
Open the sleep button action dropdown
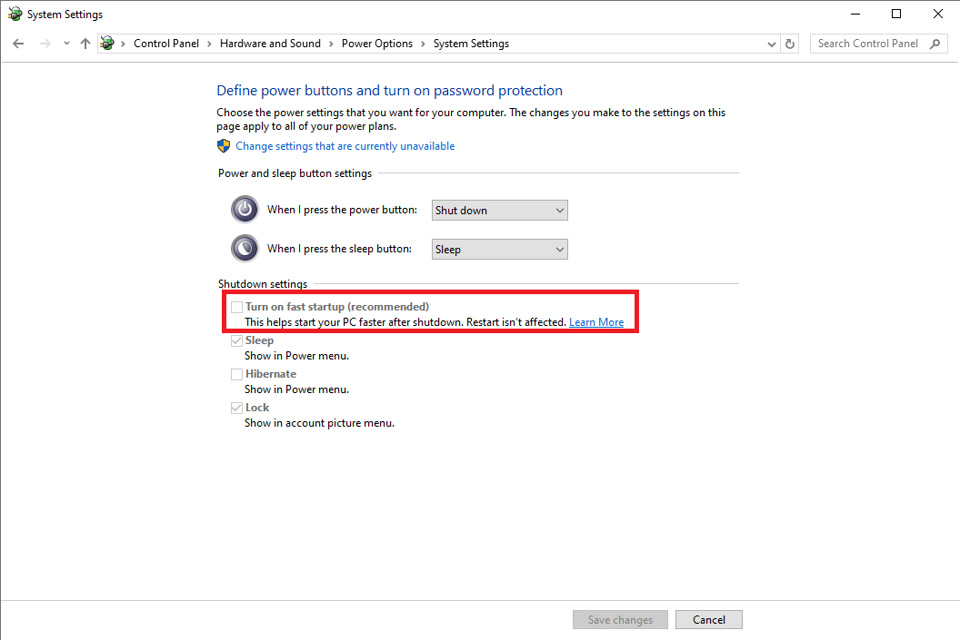[x=500, y=249]
